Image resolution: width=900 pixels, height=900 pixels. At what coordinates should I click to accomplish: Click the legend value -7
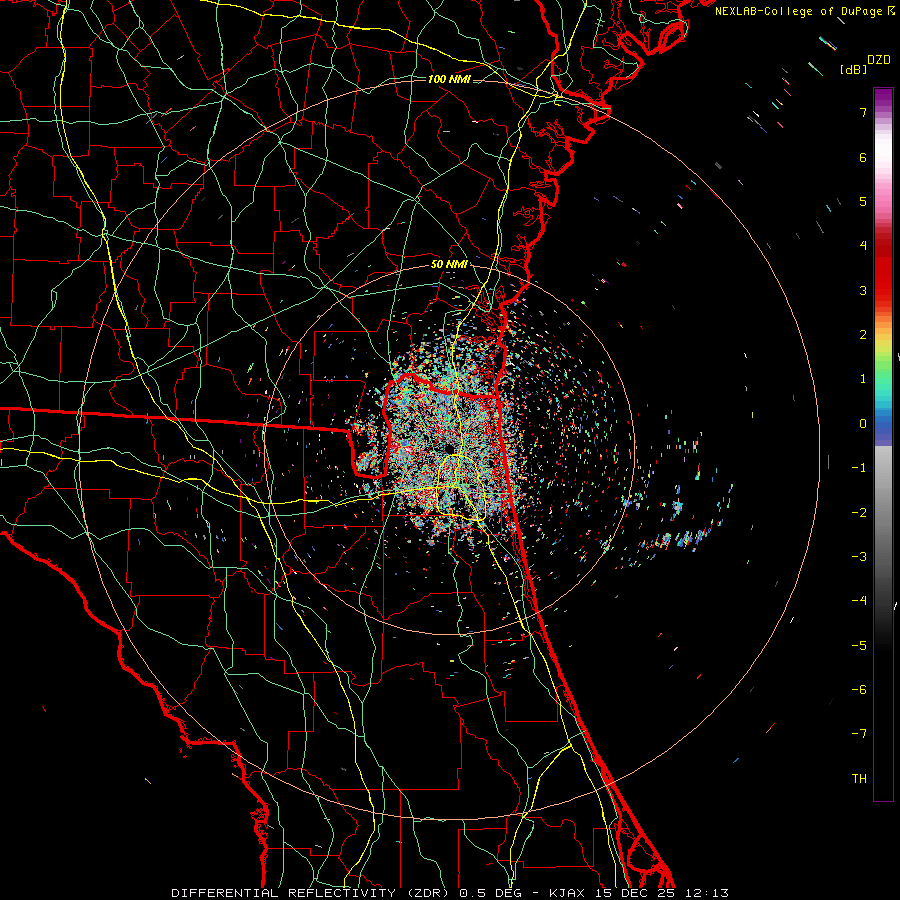tap(859, 734)
